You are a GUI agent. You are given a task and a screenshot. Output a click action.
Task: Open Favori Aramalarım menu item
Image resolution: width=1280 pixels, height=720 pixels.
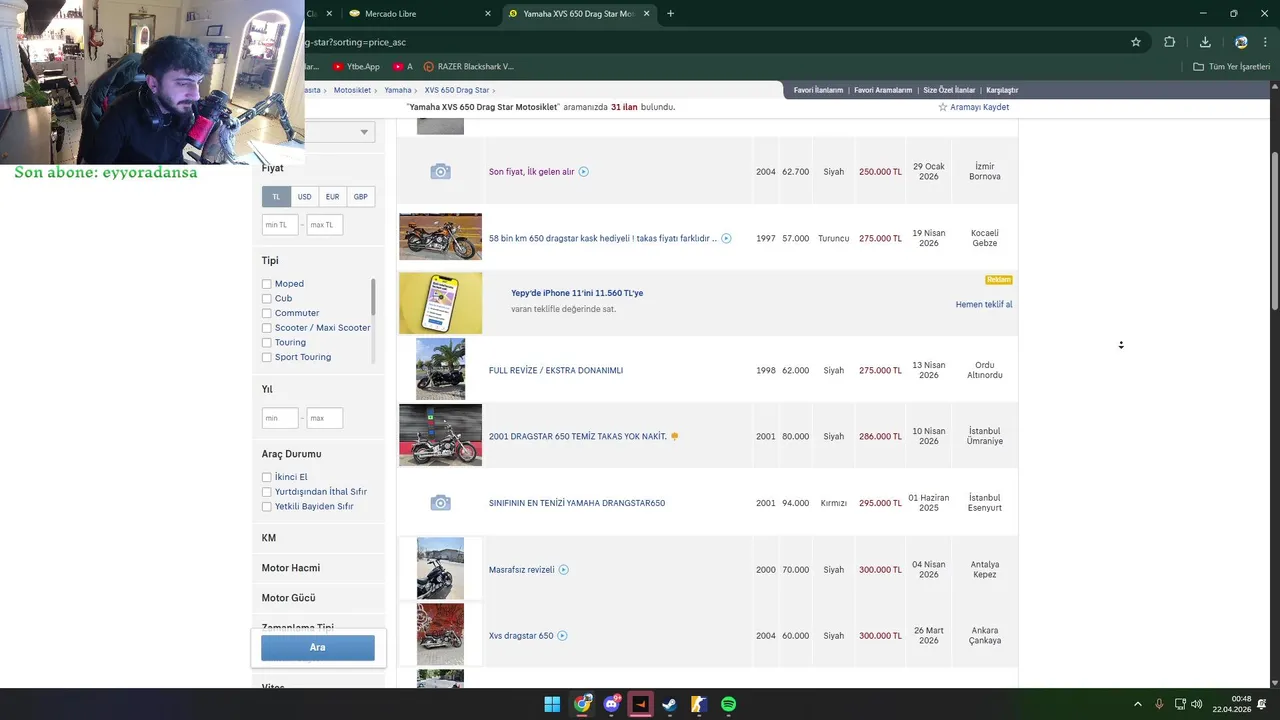(x=883, y=90)
